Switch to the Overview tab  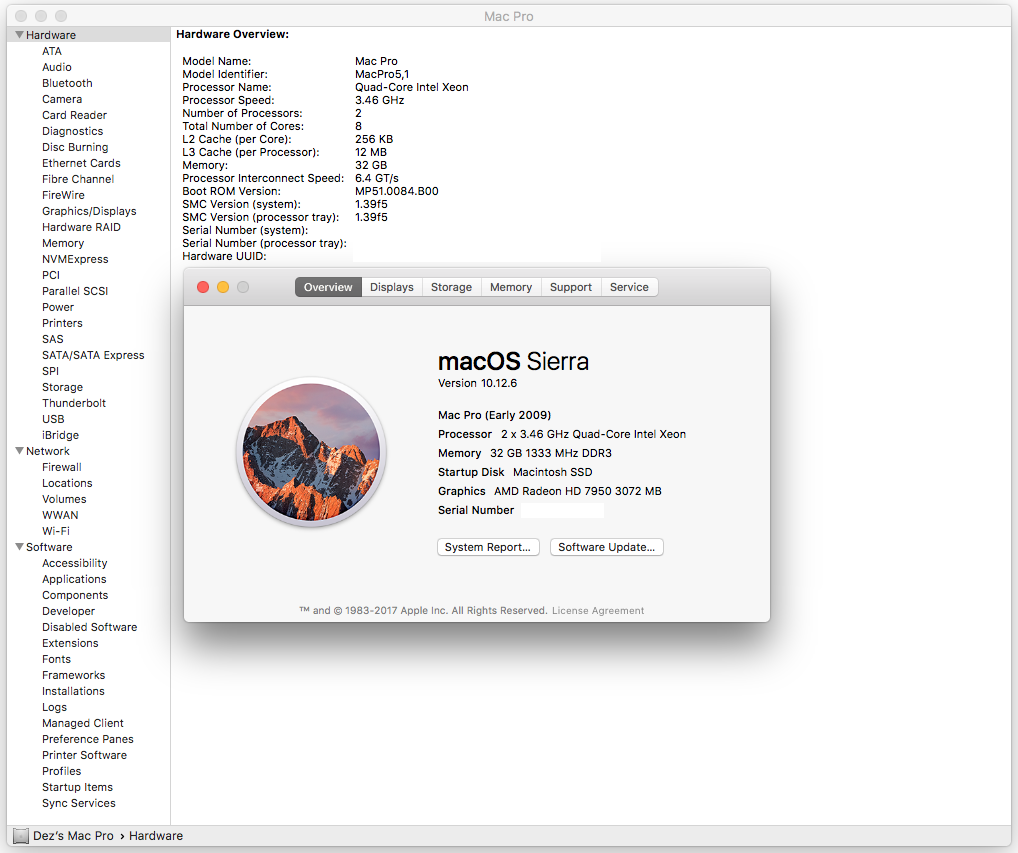coord(328,287)
